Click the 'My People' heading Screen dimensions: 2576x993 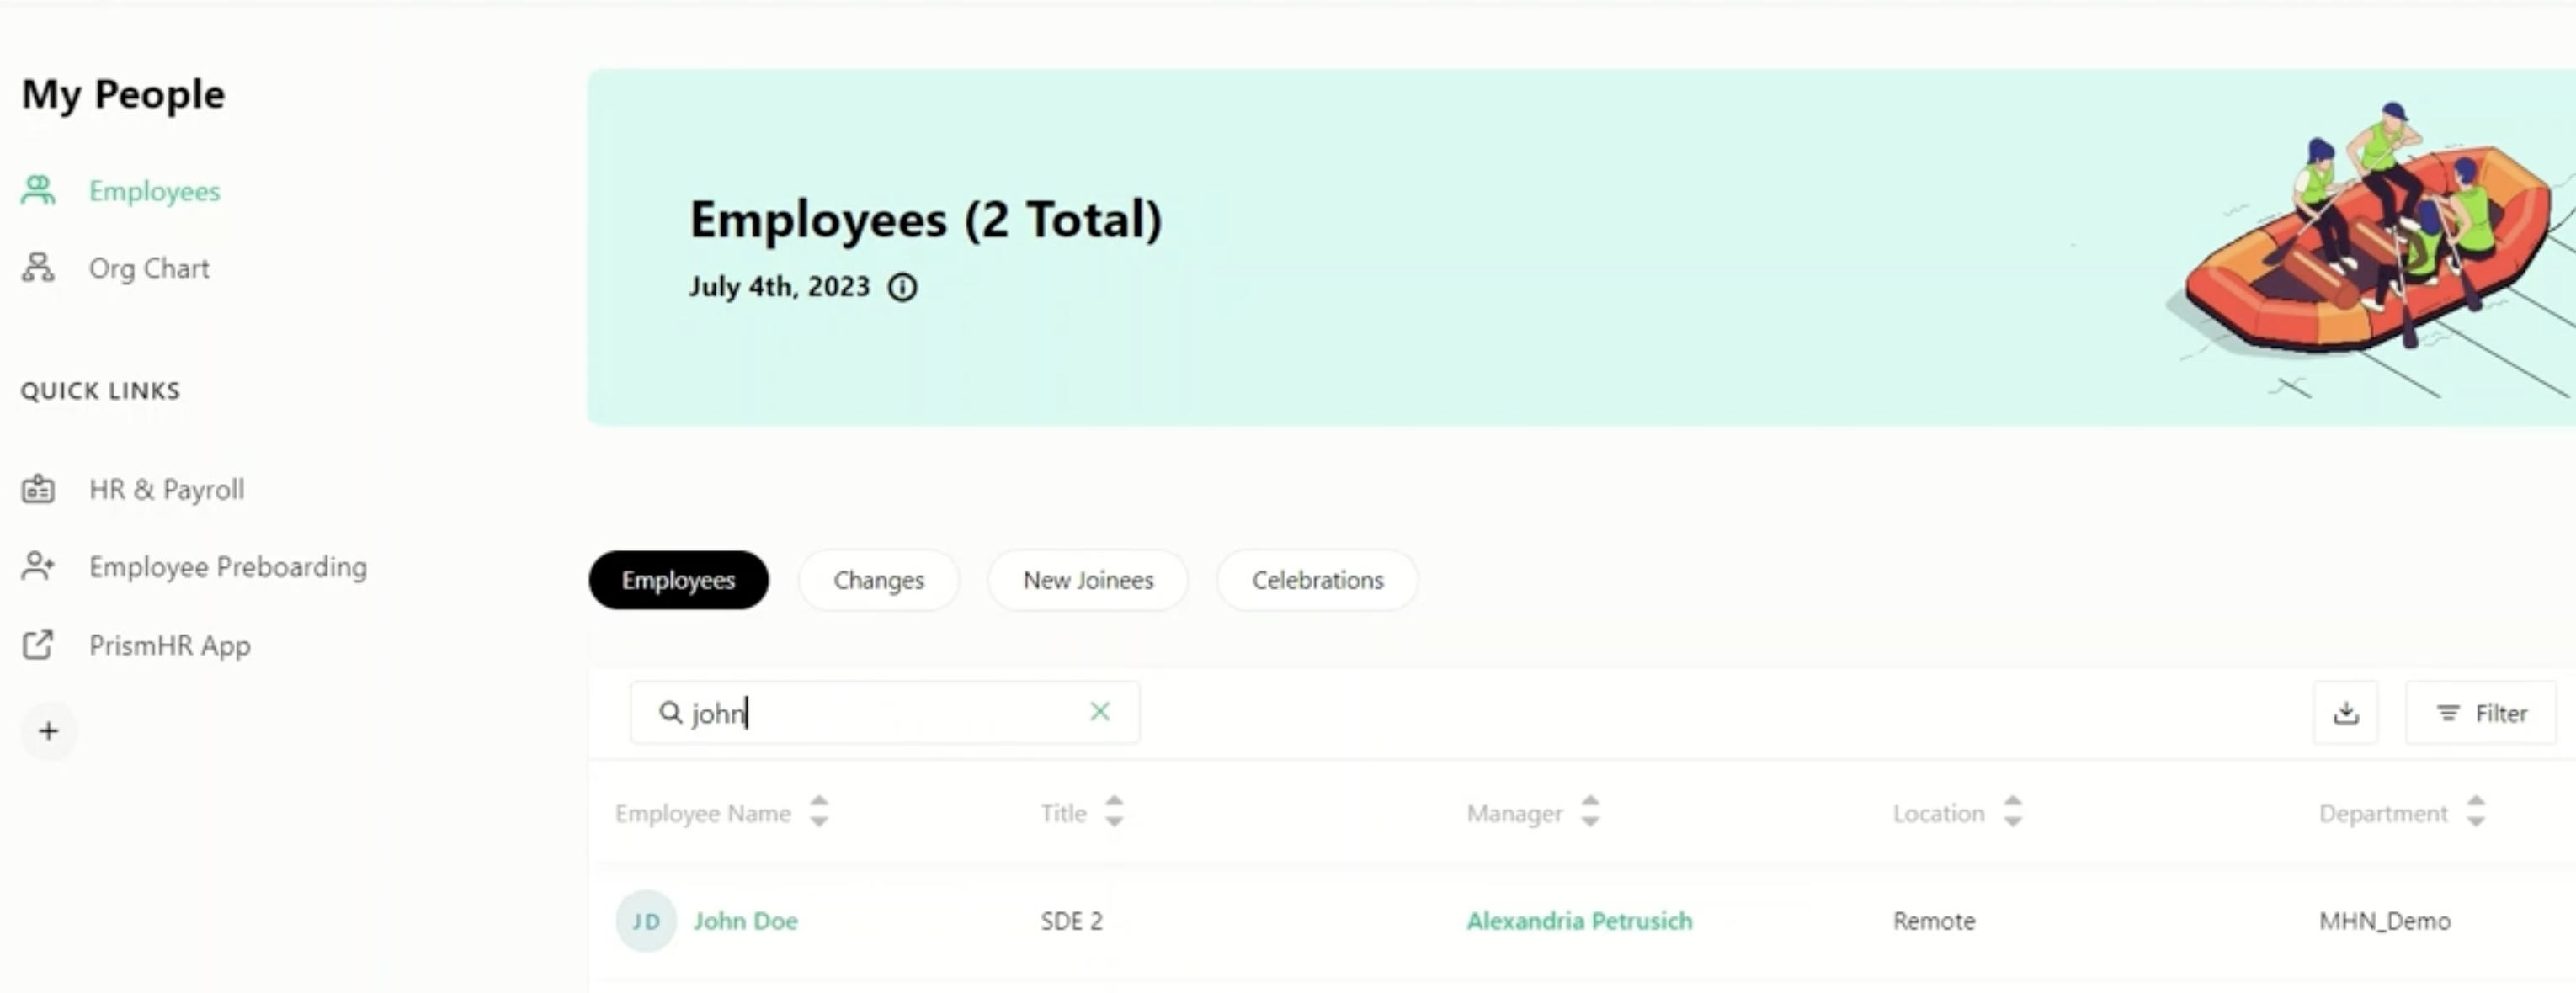pyautogui.click(x=123, y=95)
